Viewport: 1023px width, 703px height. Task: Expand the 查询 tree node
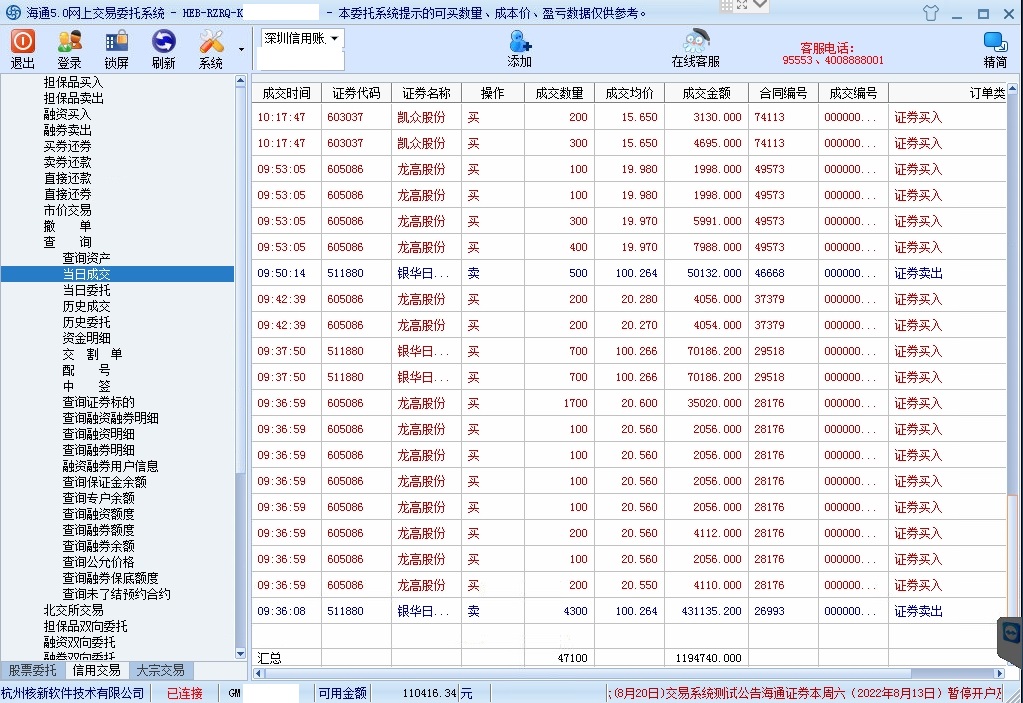67,242
